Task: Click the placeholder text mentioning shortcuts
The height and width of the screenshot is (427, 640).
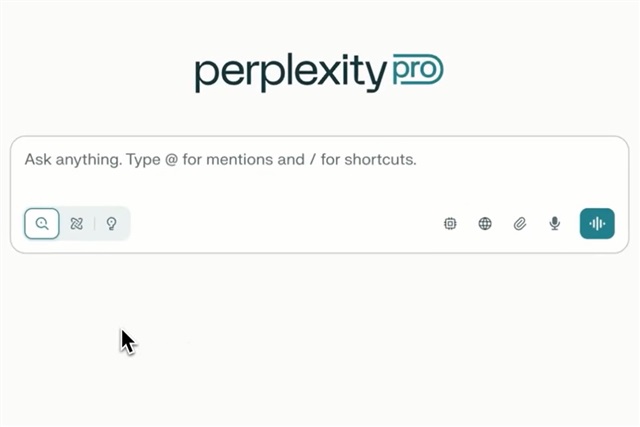Action: [220, 160]
